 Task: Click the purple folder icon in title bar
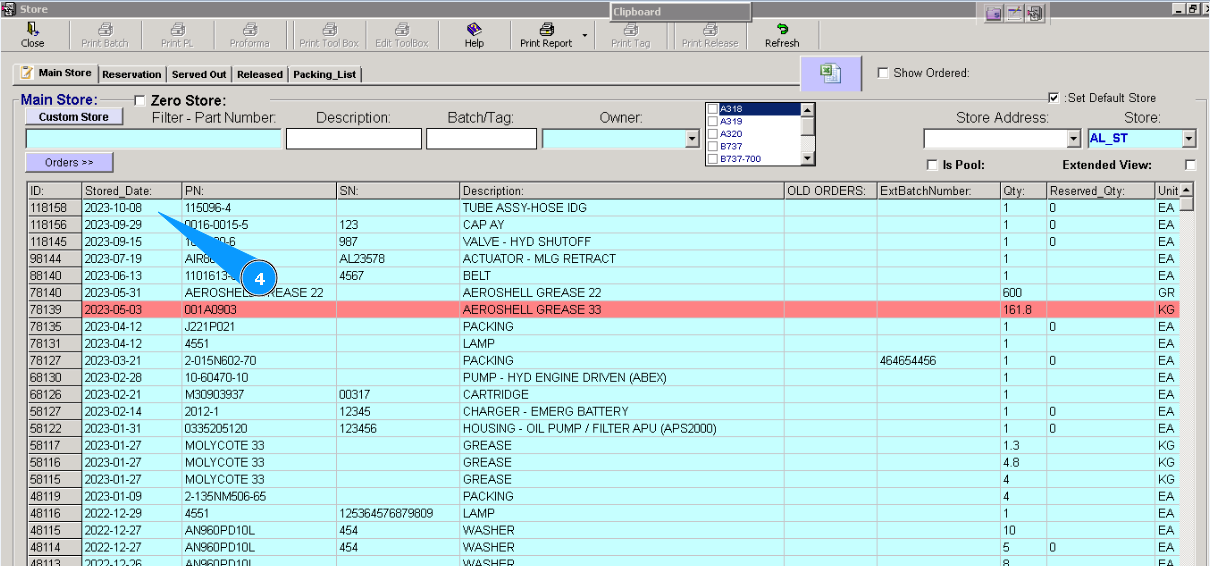click(993, 13)
